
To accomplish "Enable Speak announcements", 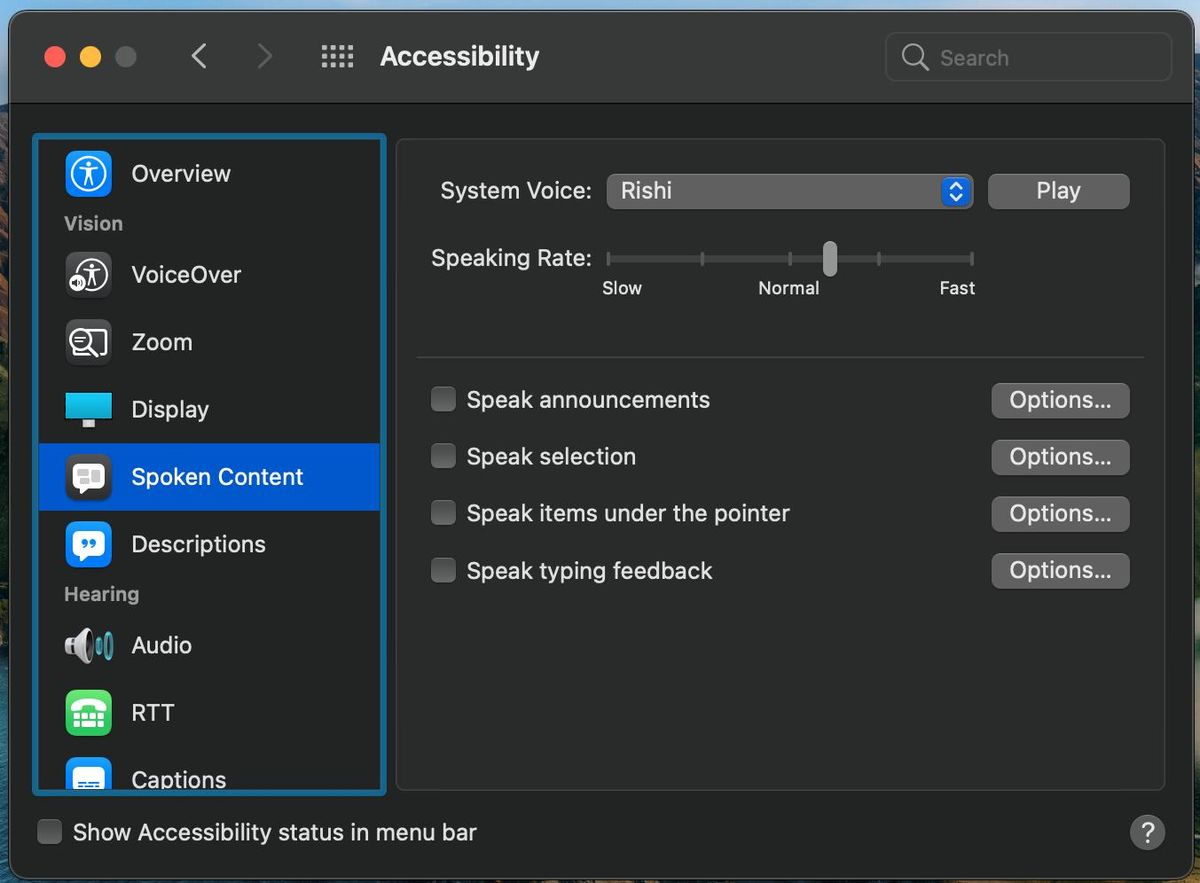I will tap(443, 398).
